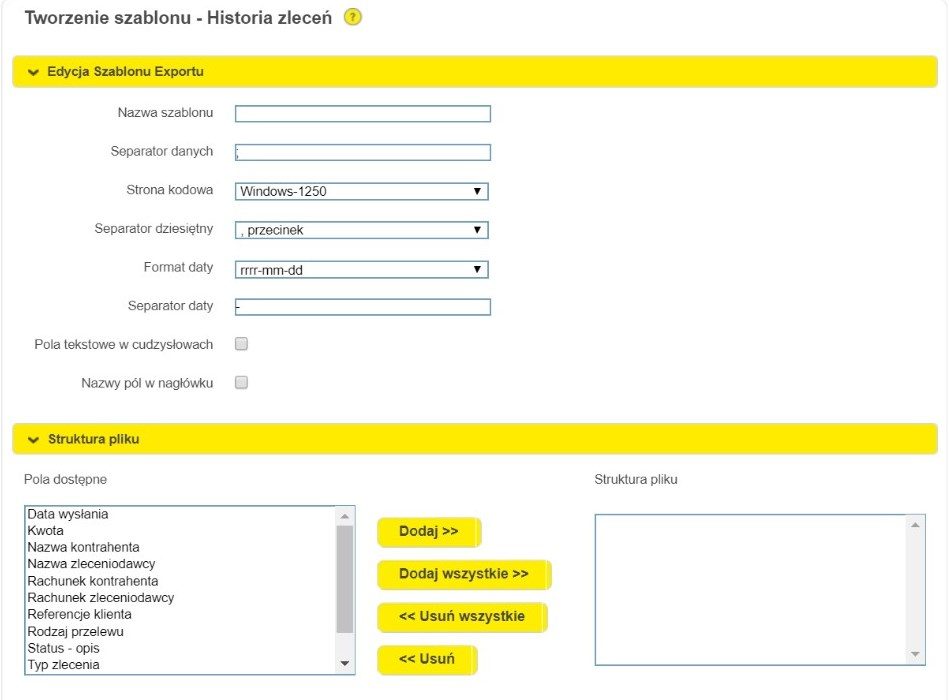Click the Separator daty input field
The height and width of the screenshot is (700, 949).
(362, 307)
